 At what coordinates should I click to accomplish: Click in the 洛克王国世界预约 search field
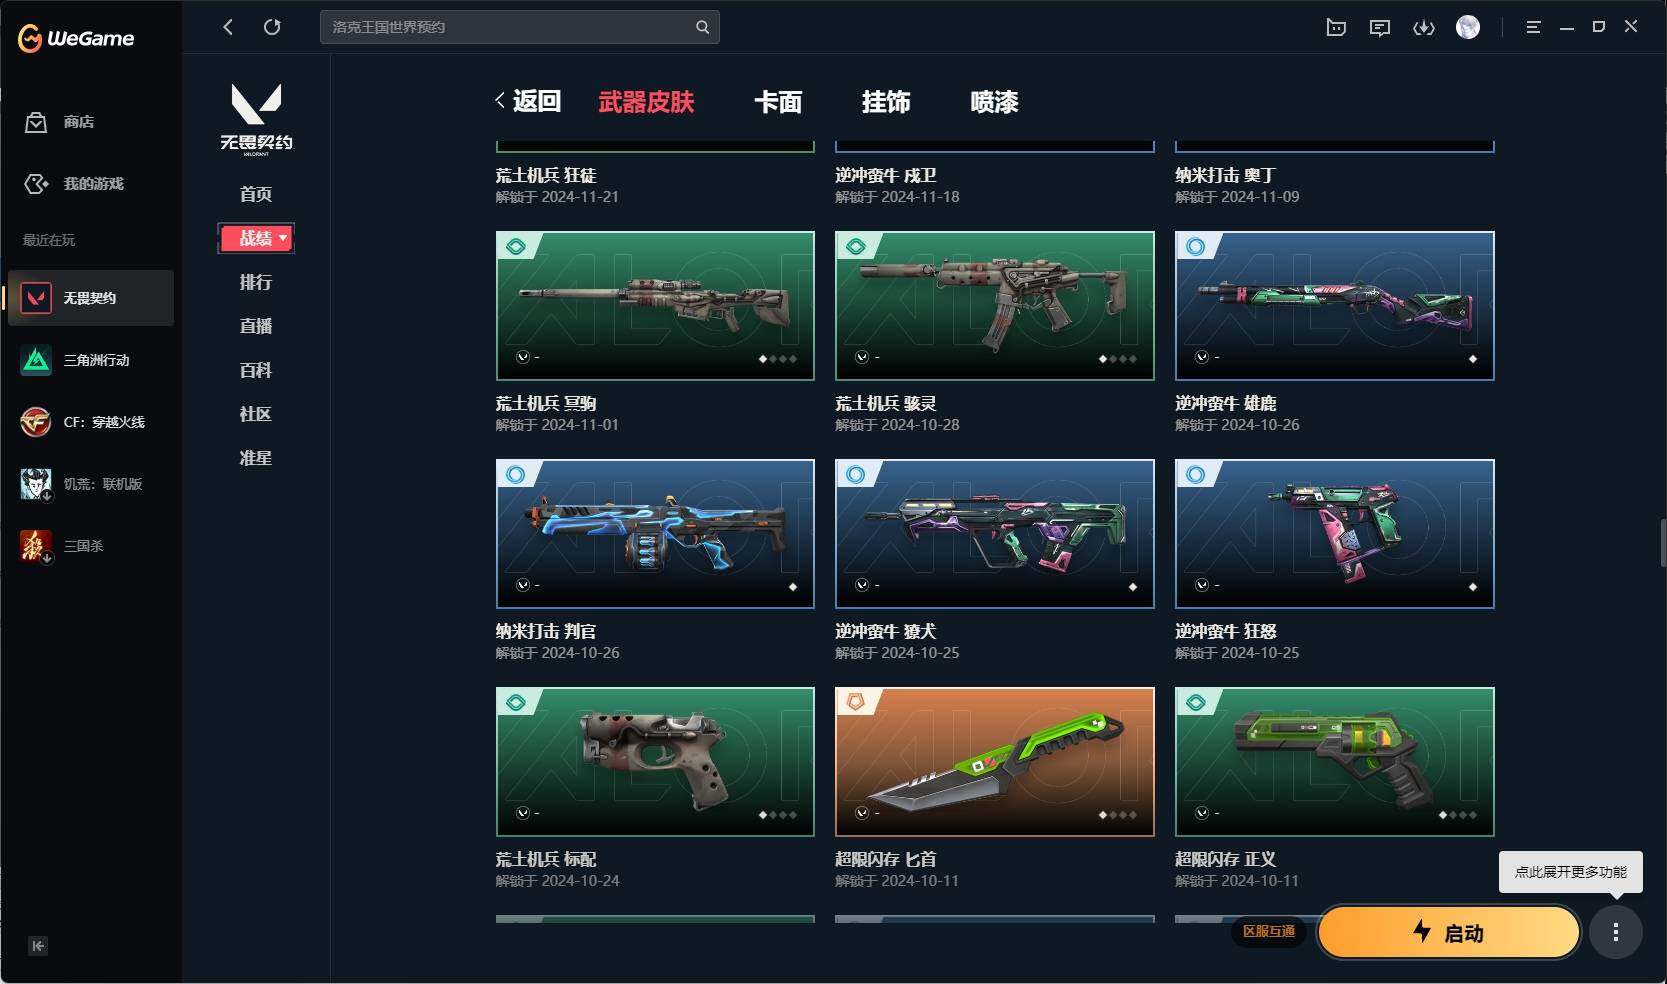(x=508, y=27)
